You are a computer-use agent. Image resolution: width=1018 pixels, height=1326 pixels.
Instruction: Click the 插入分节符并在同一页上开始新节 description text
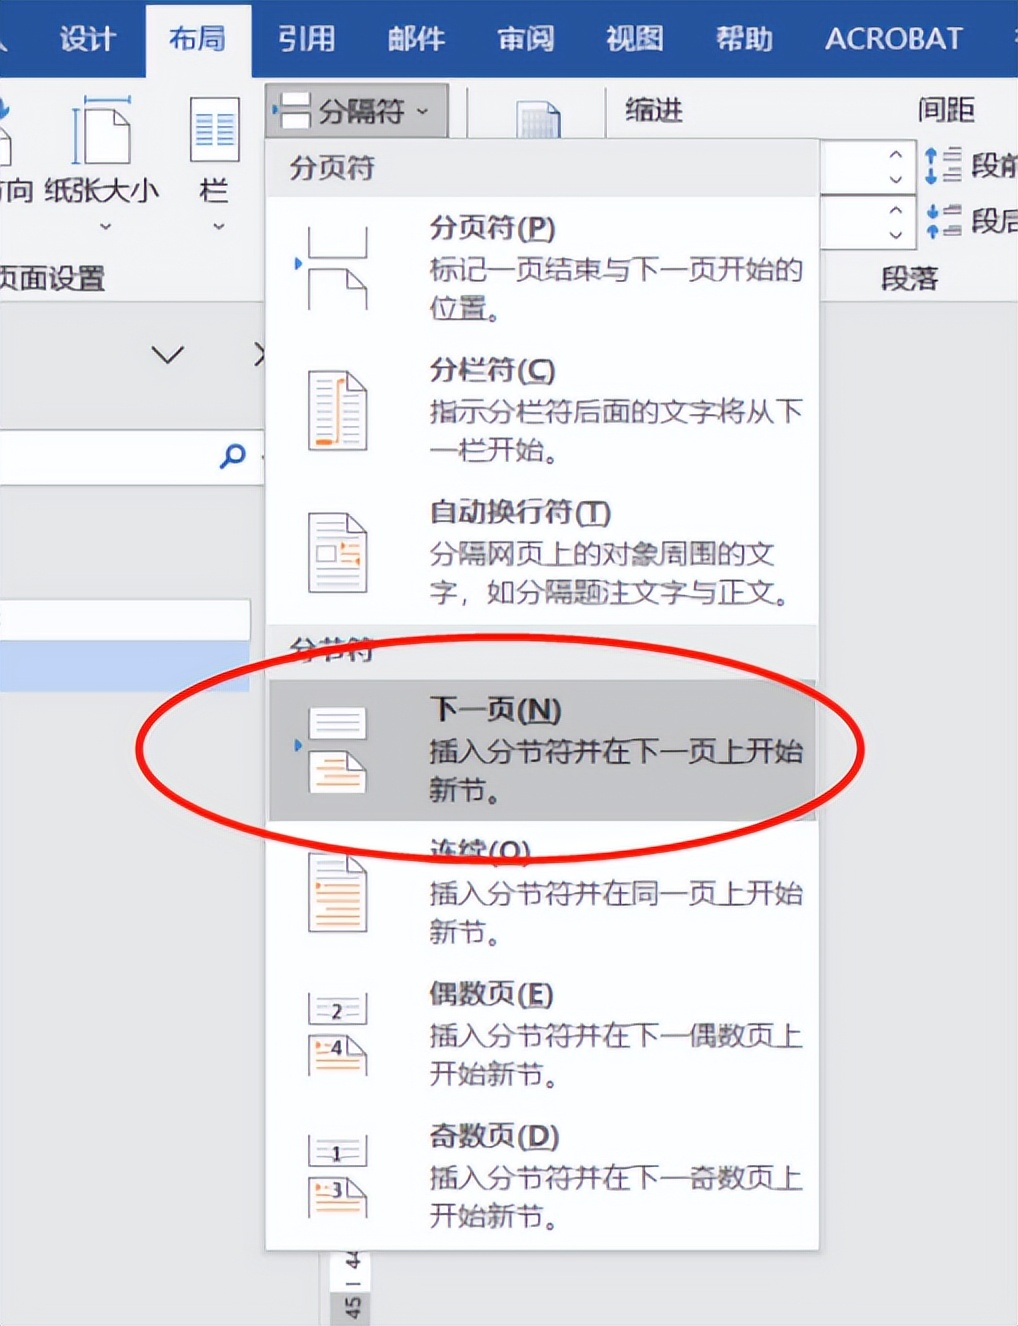(616, 912)
